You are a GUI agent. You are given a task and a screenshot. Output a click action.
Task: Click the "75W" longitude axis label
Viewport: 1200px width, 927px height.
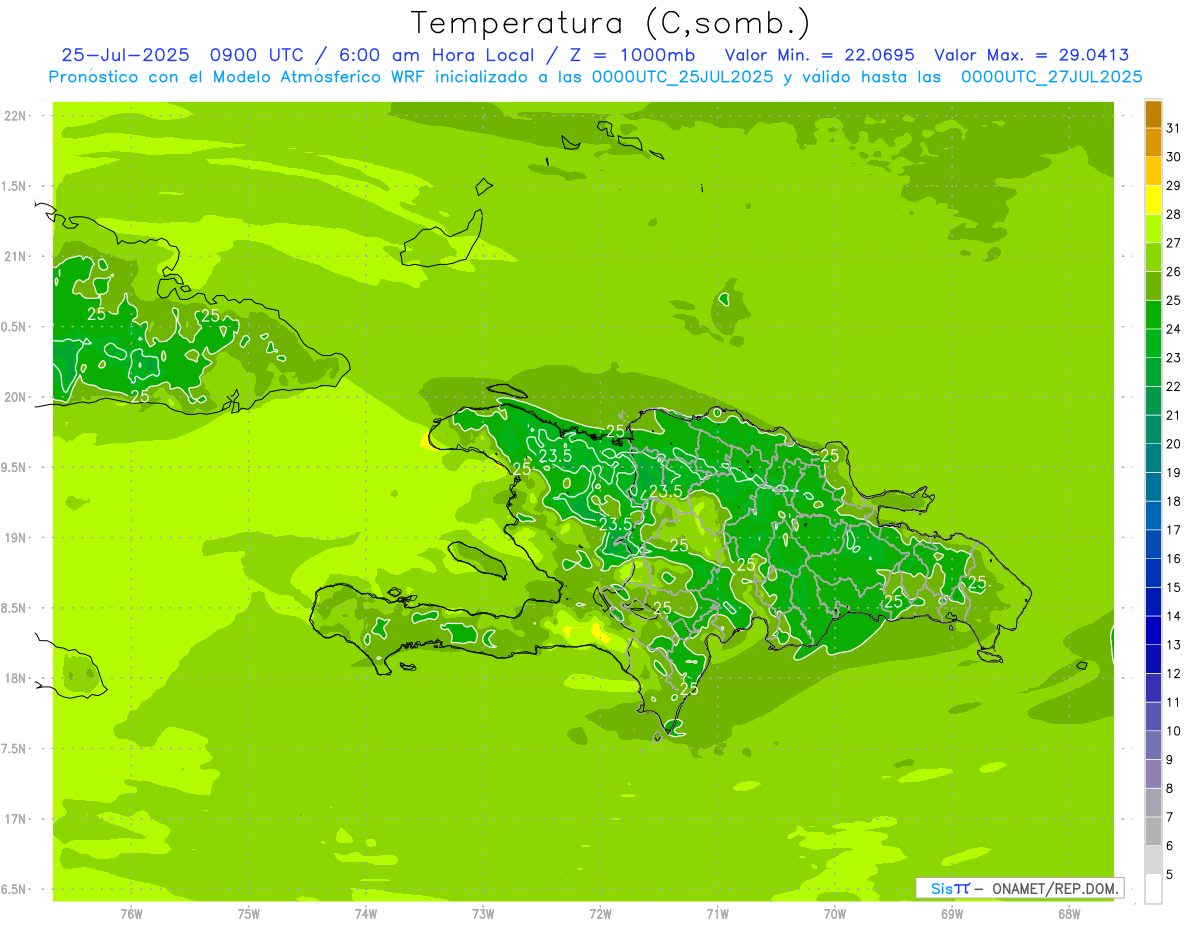[x=249, y=914]
